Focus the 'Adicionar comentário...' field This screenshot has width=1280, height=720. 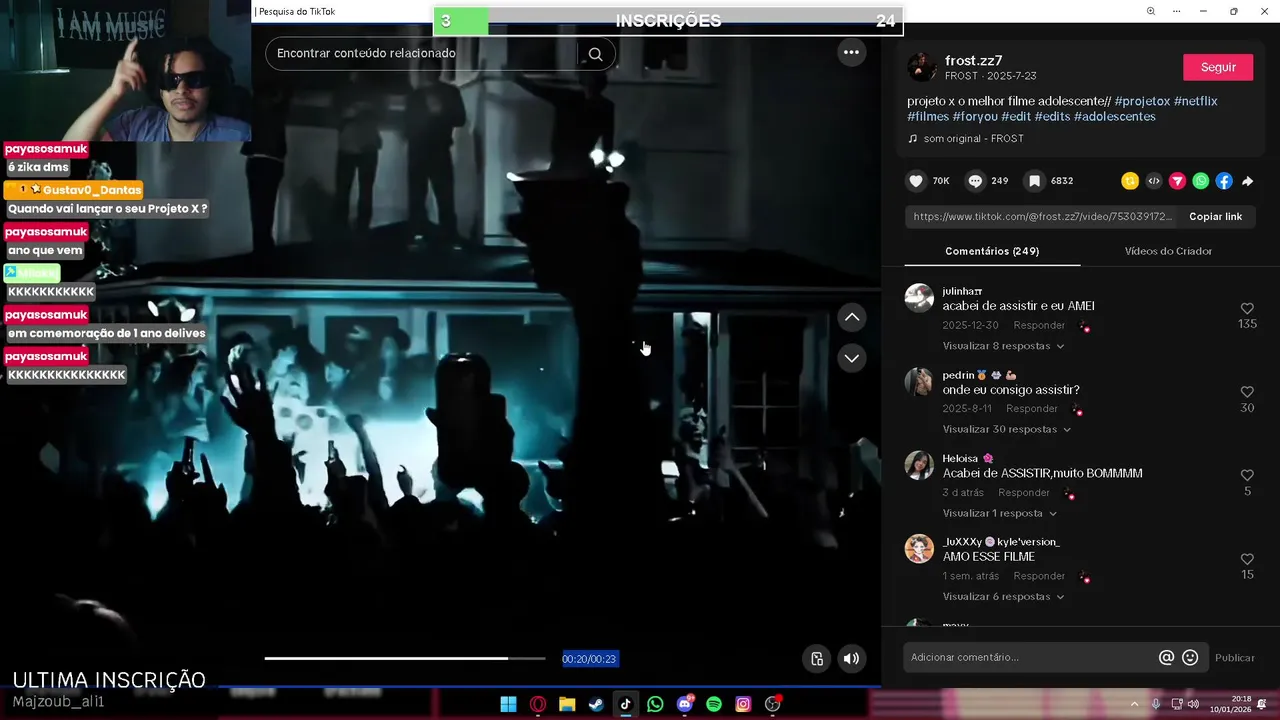1030,657
